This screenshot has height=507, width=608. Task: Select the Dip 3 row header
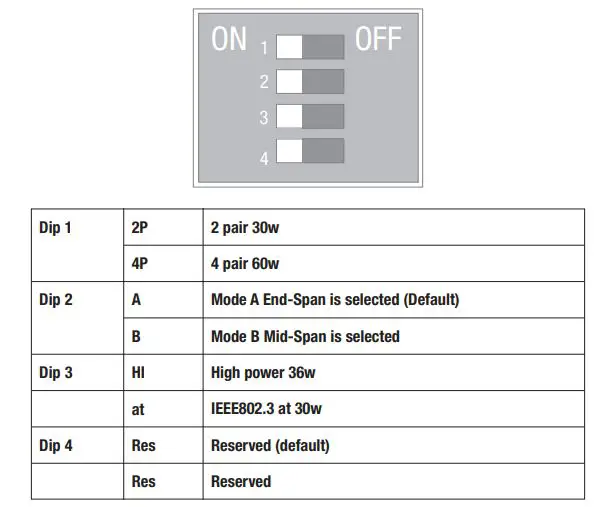[x=56, y=372]
